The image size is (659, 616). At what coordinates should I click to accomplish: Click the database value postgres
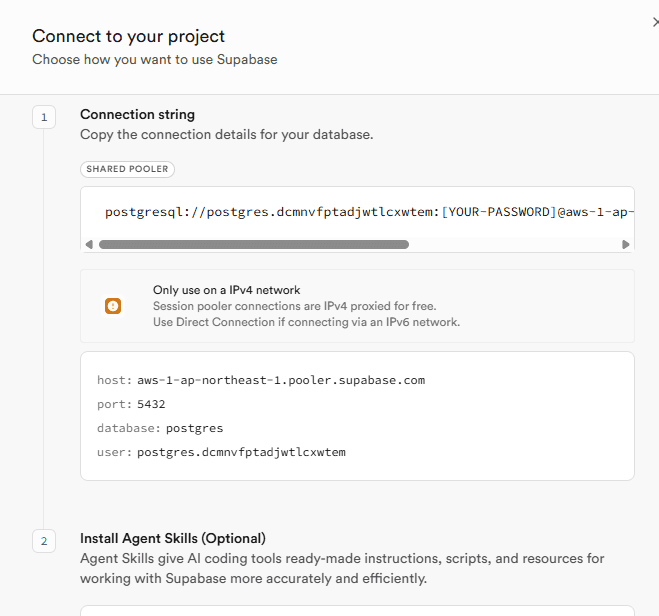195,428
